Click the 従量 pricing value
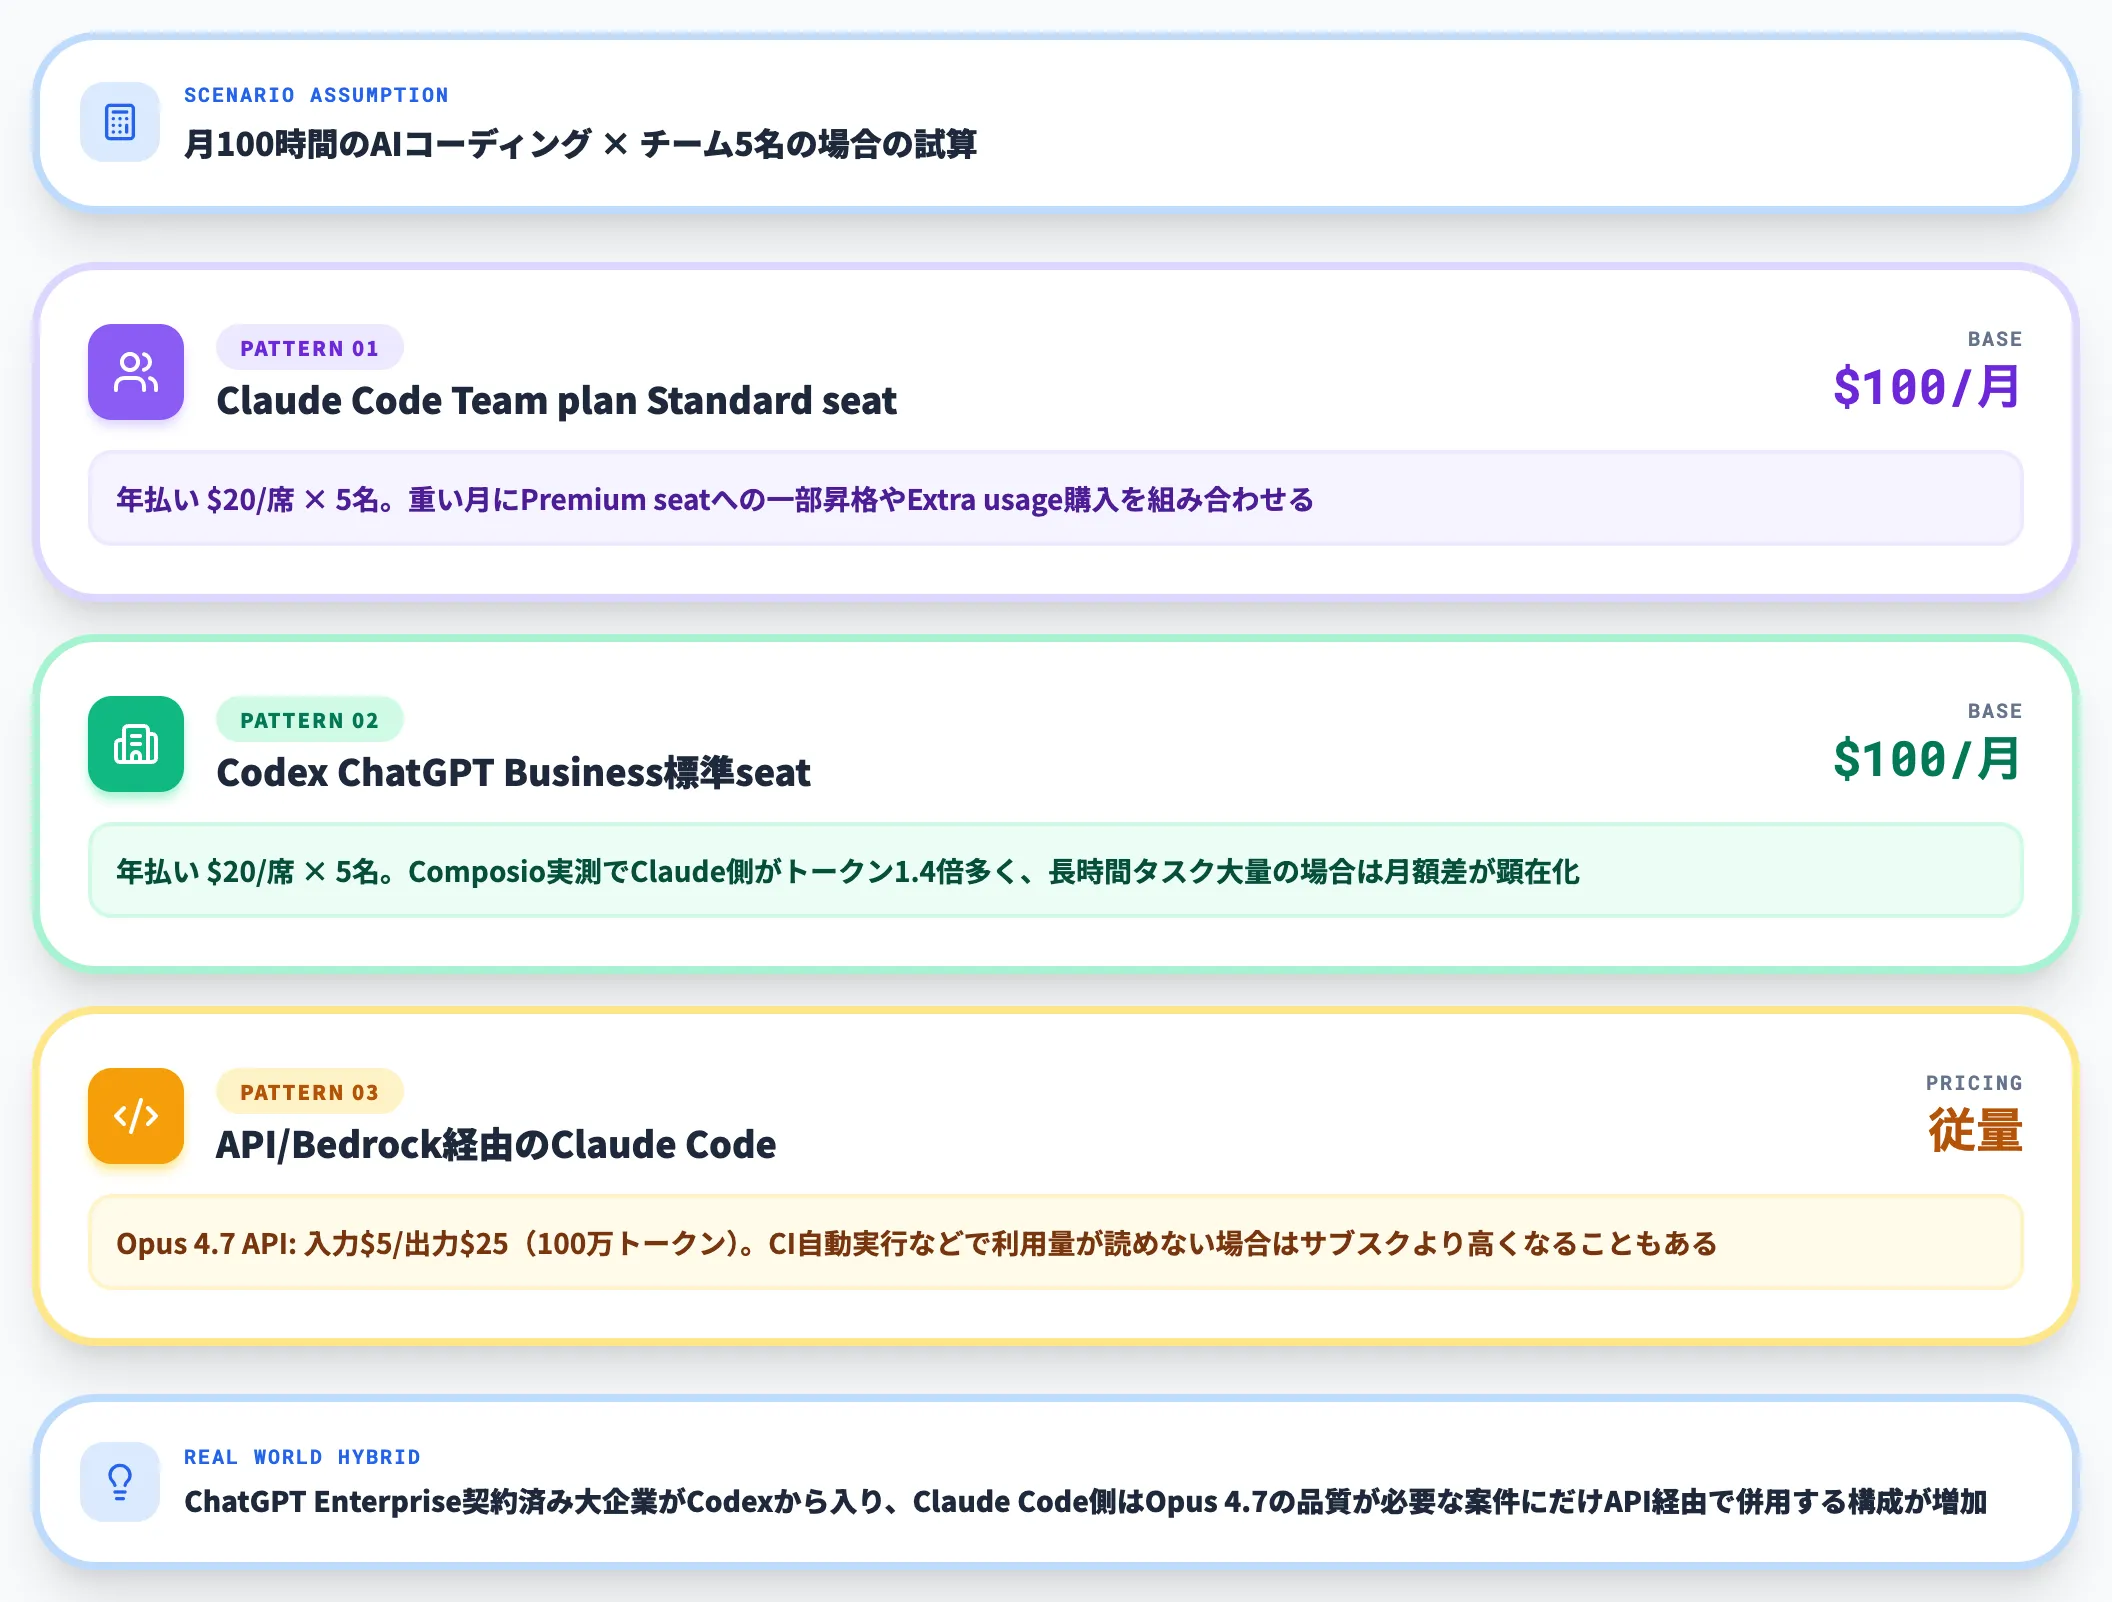This screenshot has height=1602, width=2112. 1975,1131
